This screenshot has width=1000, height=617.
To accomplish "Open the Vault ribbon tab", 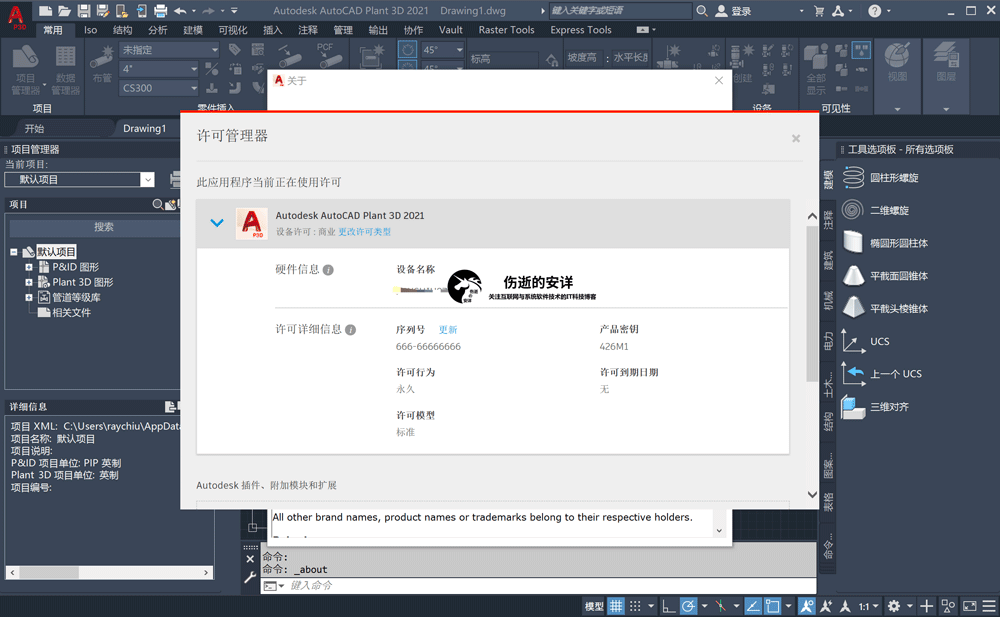I will [450, 30].
